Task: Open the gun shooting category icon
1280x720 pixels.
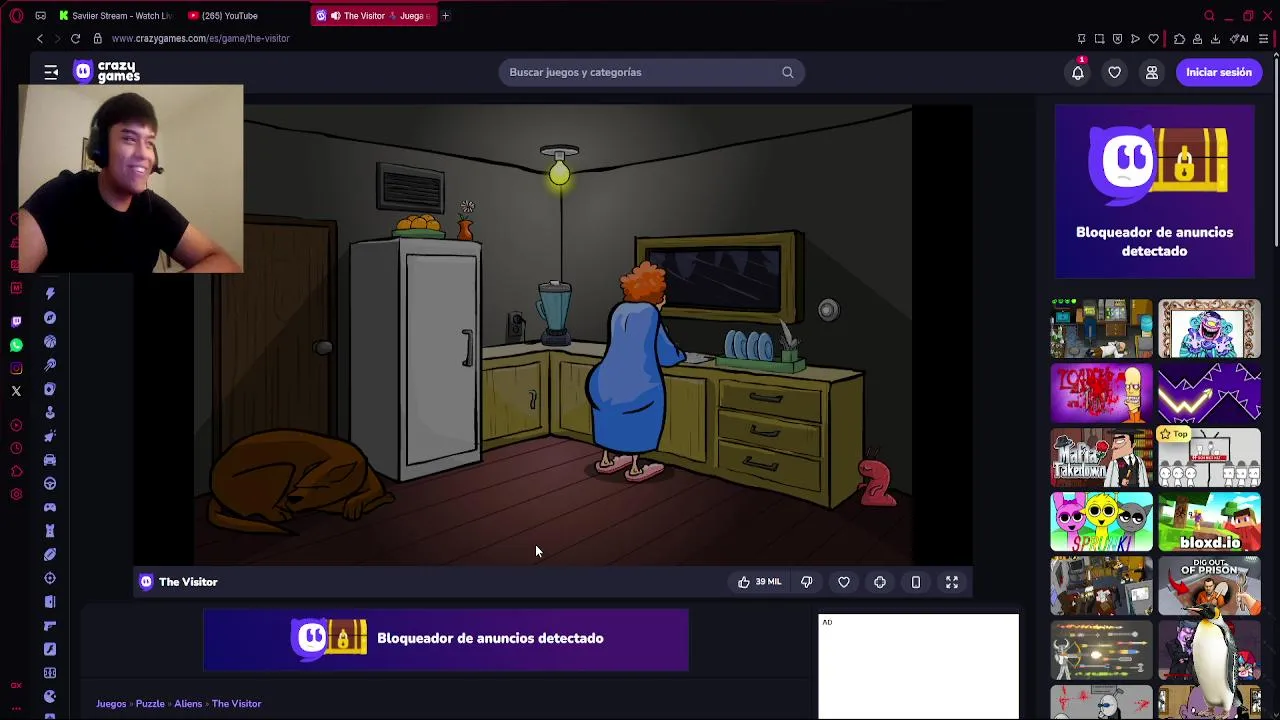Action: [x=50, y=626]
